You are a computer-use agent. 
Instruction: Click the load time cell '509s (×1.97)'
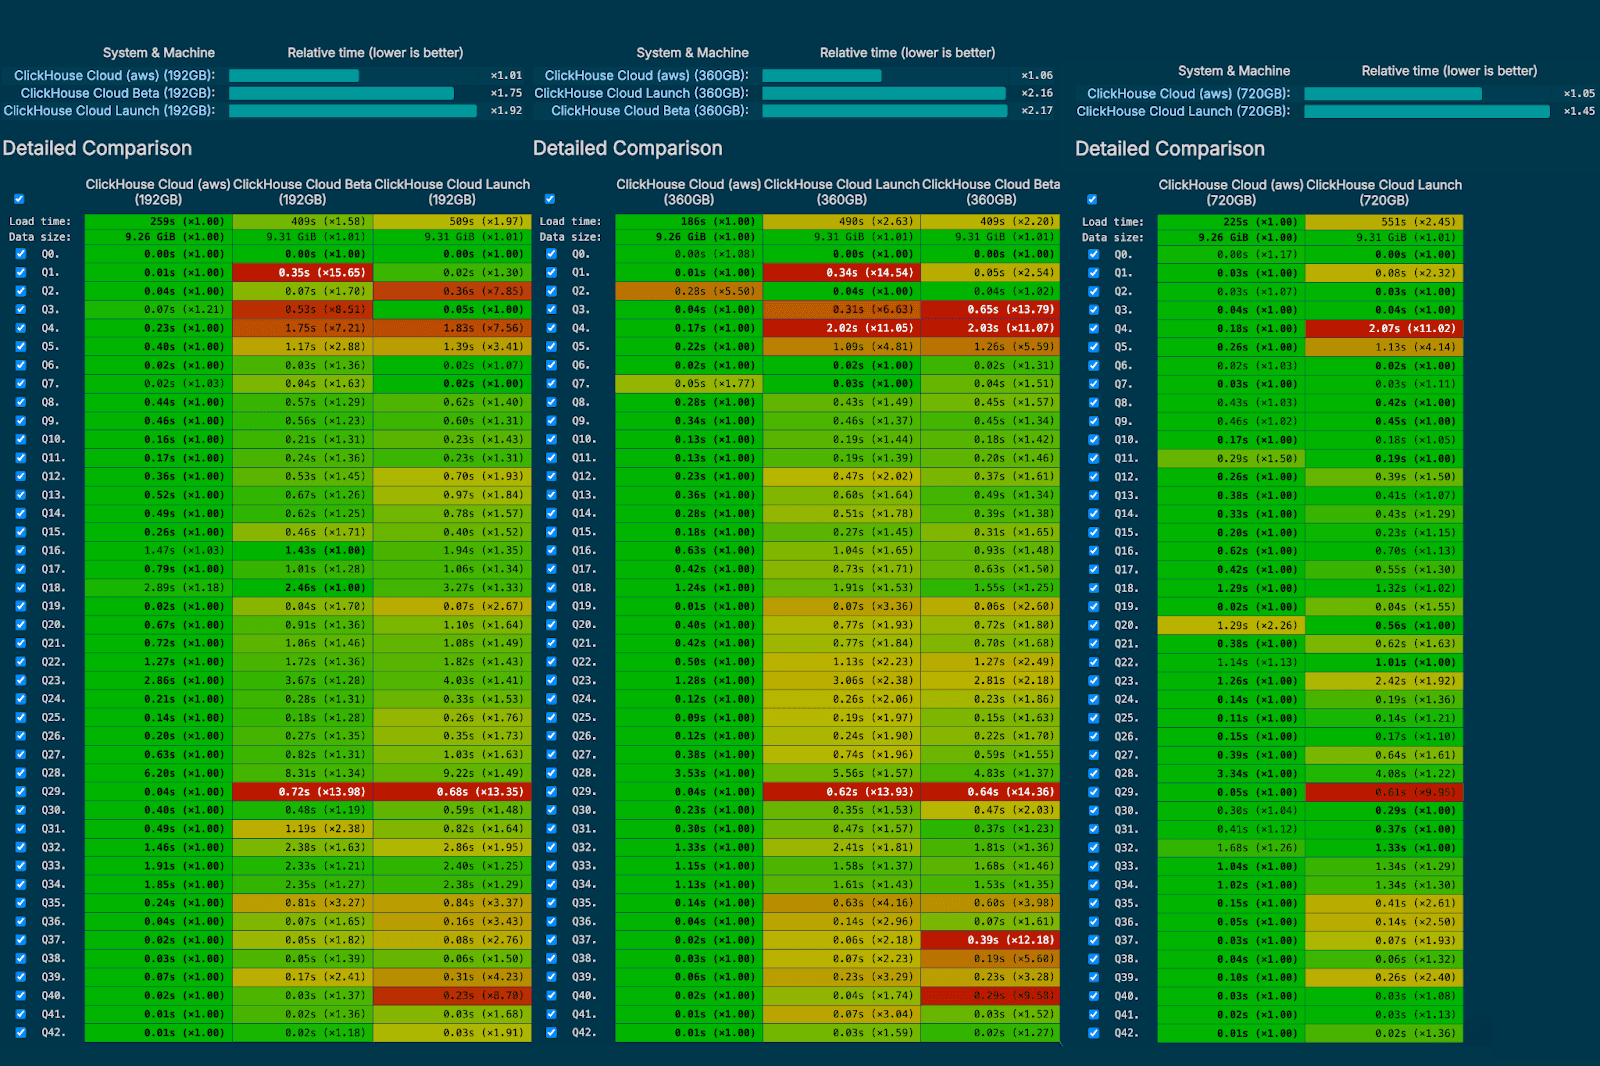point(452,221)
